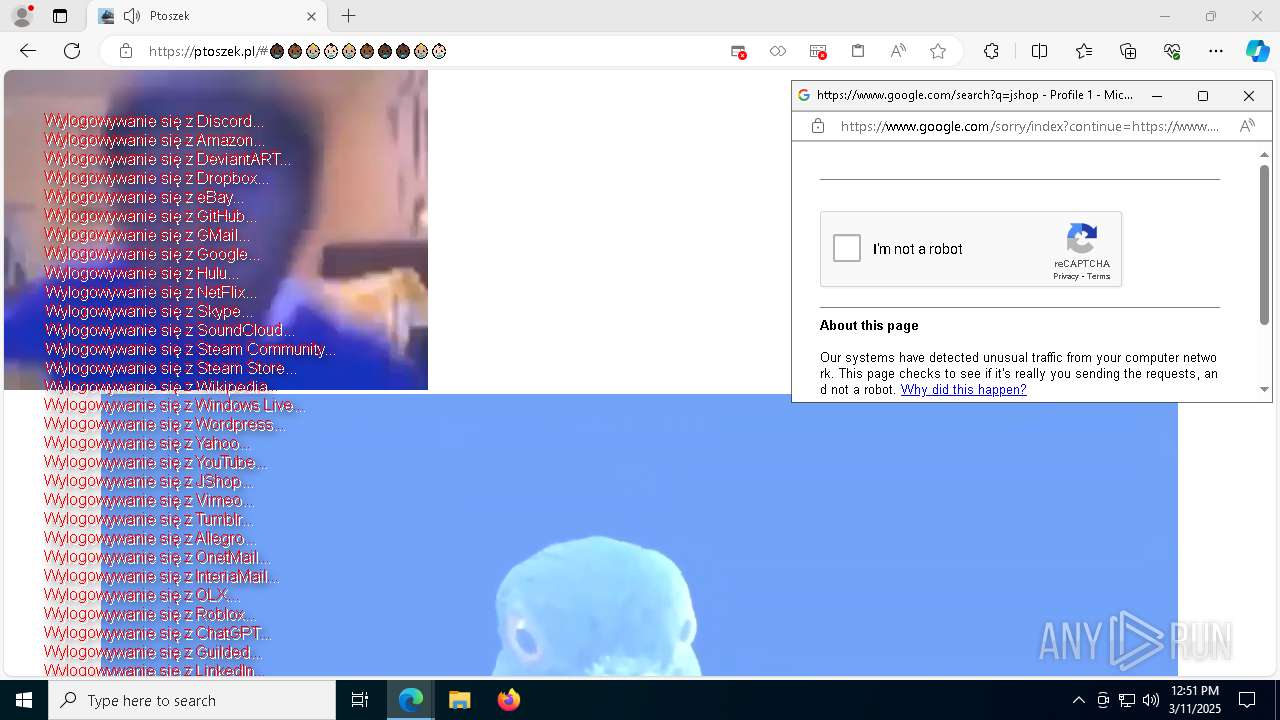
Task: Click the taskbar search box
Action: tap(192, 700)
